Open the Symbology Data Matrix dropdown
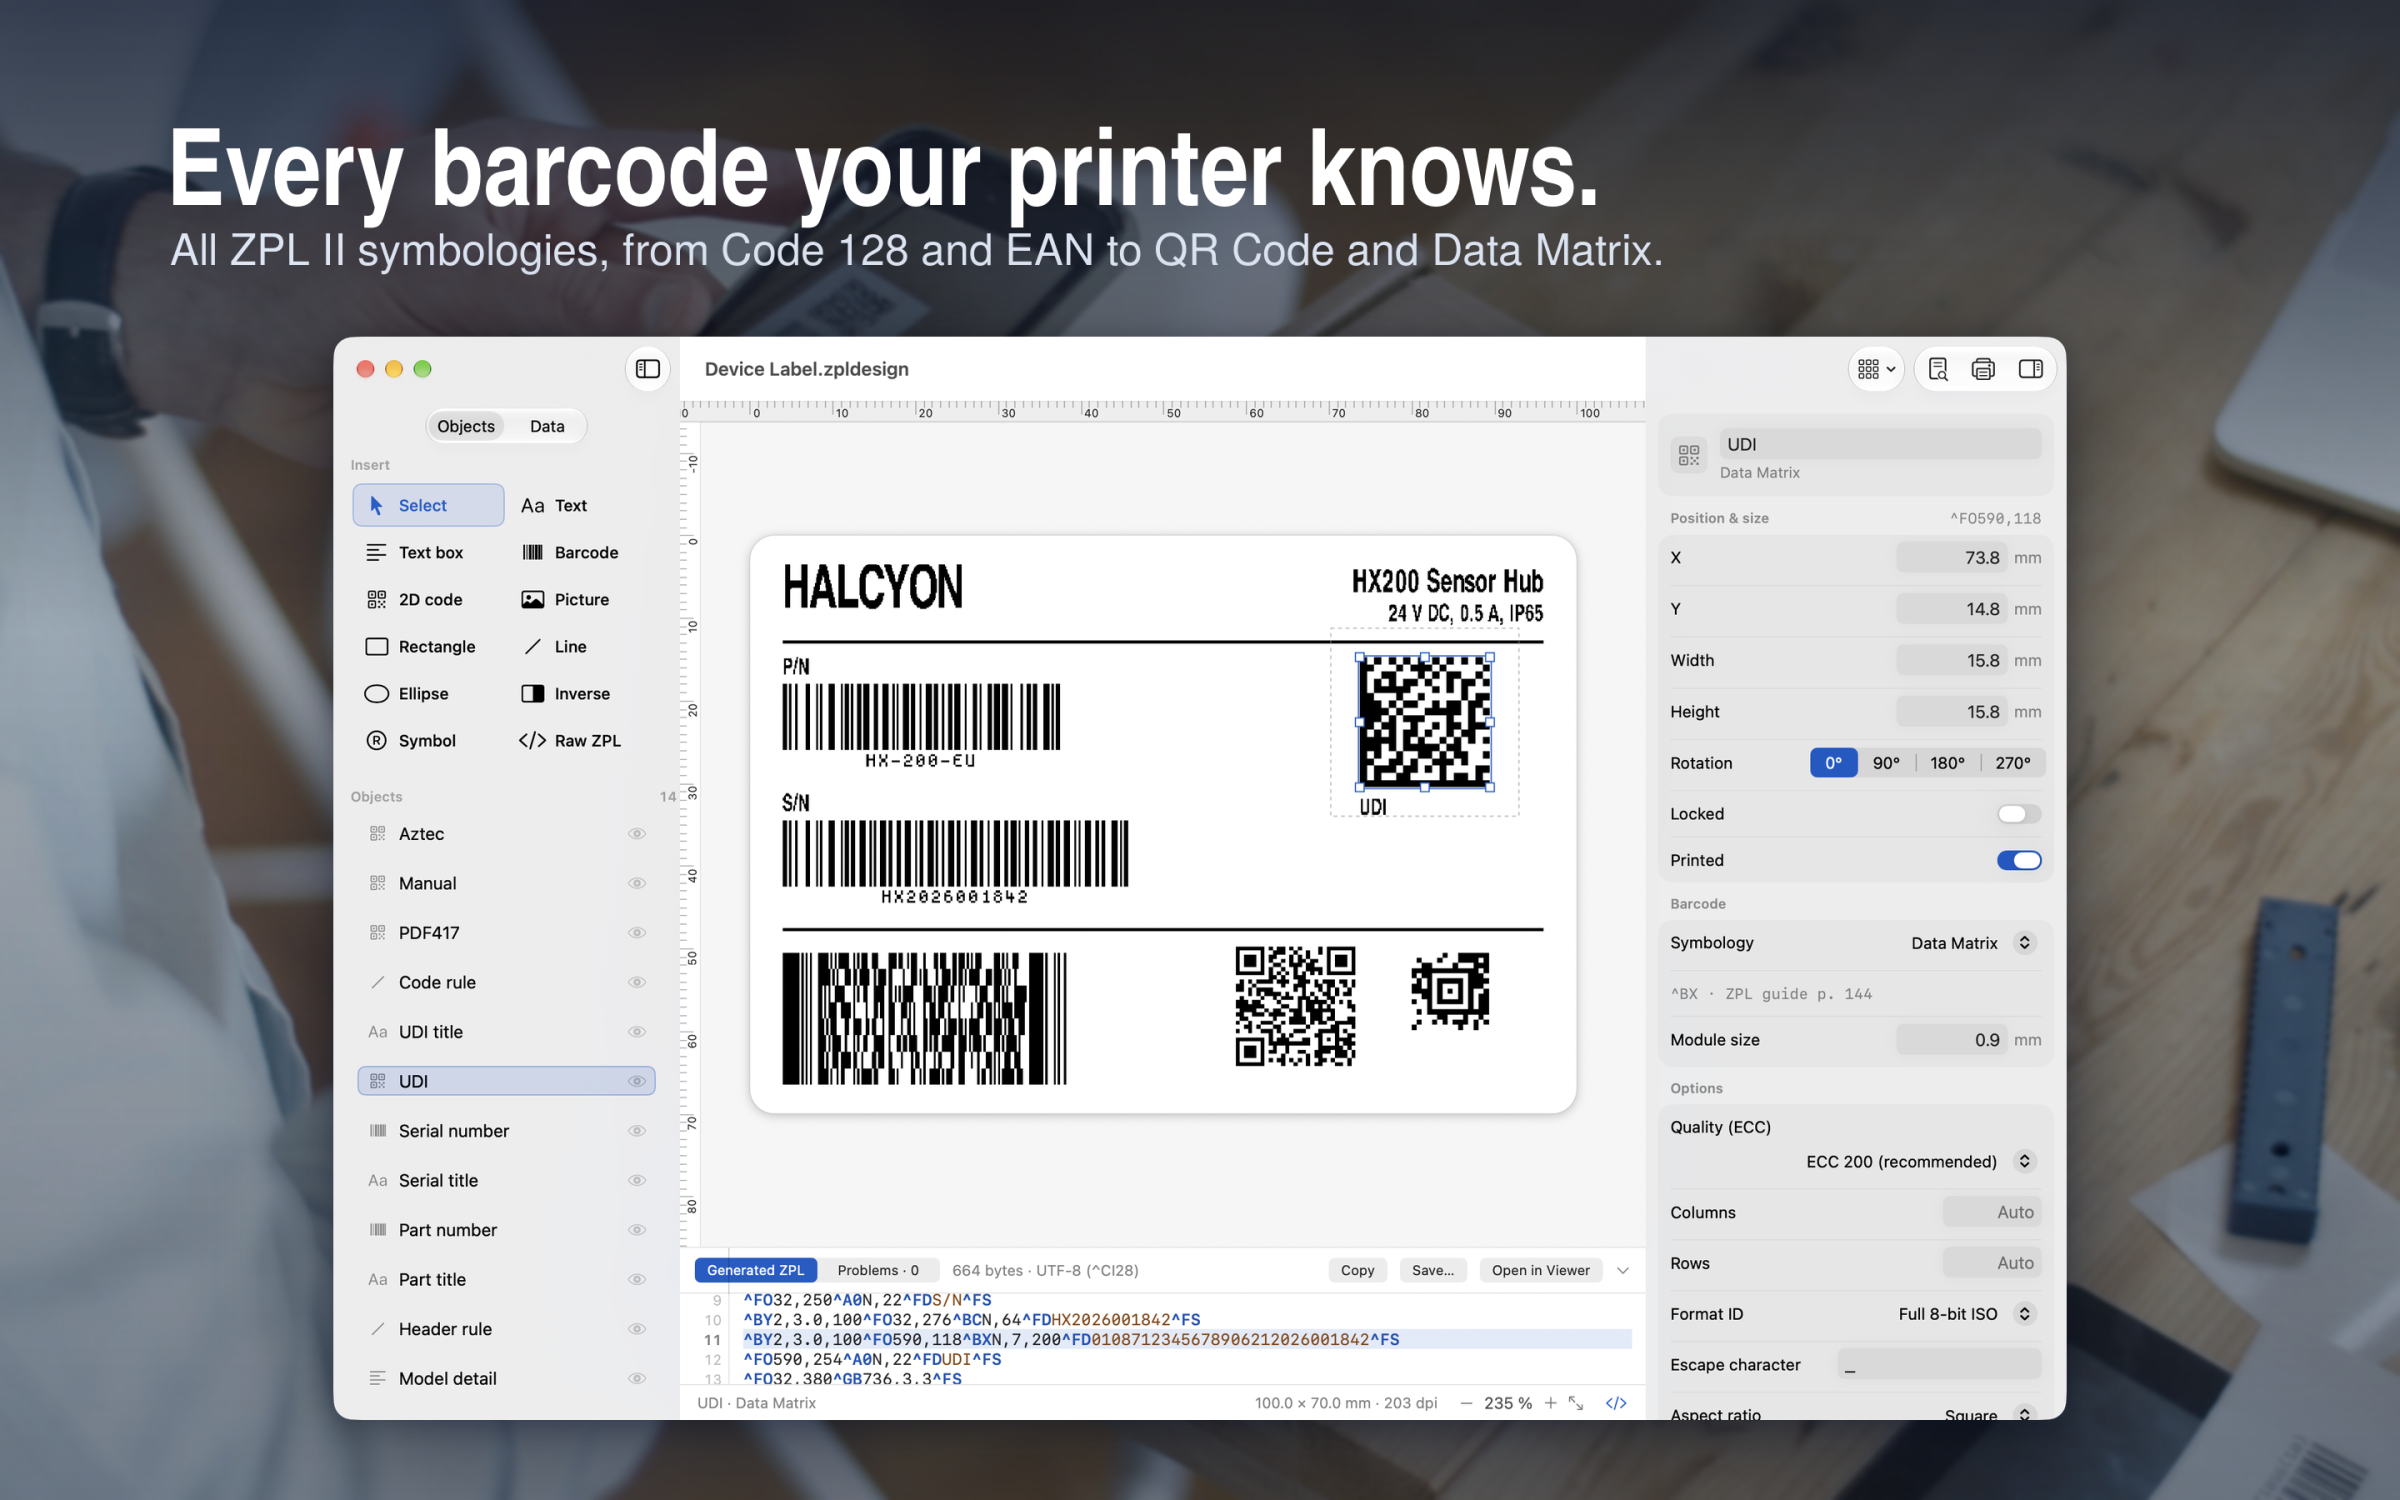 pos(1972,943)
